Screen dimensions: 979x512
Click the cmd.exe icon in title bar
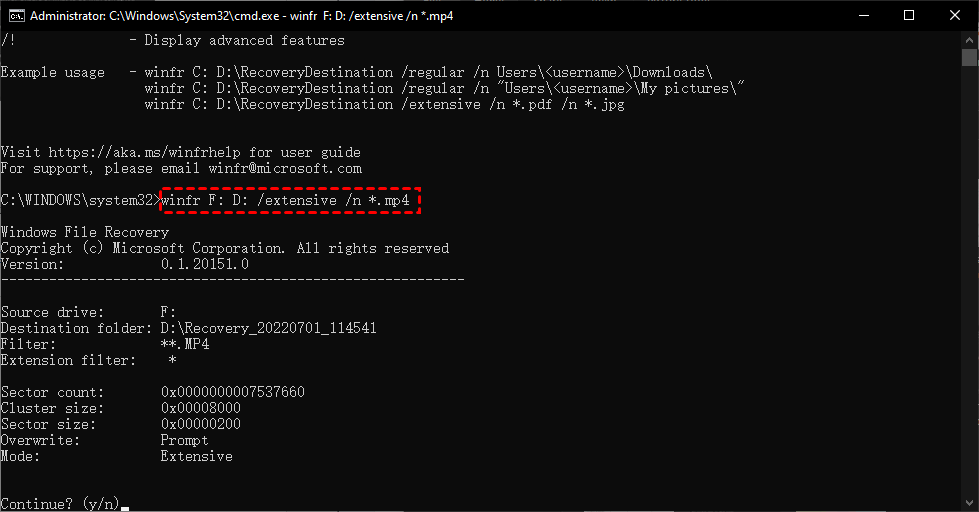(15, 16)
